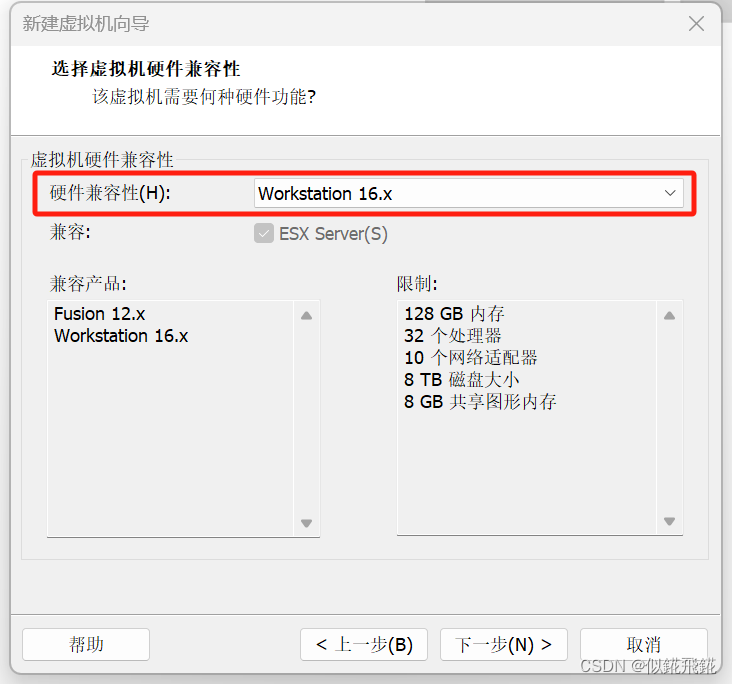Cancel the wizard with the 取消 button

(x=644, y=644)
